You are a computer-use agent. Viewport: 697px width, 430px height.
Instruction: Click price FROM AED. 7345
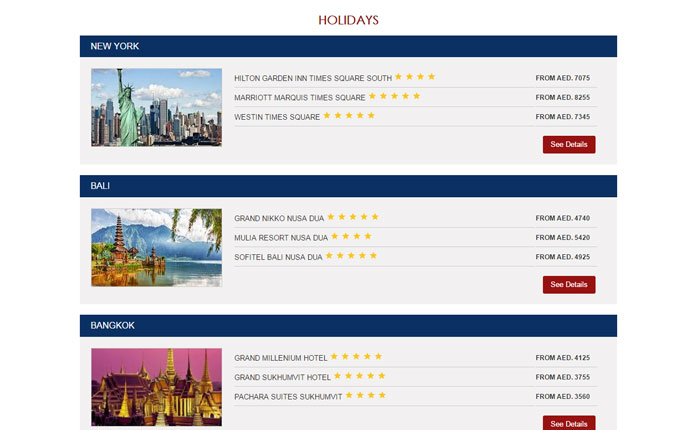tap(562, 117)
